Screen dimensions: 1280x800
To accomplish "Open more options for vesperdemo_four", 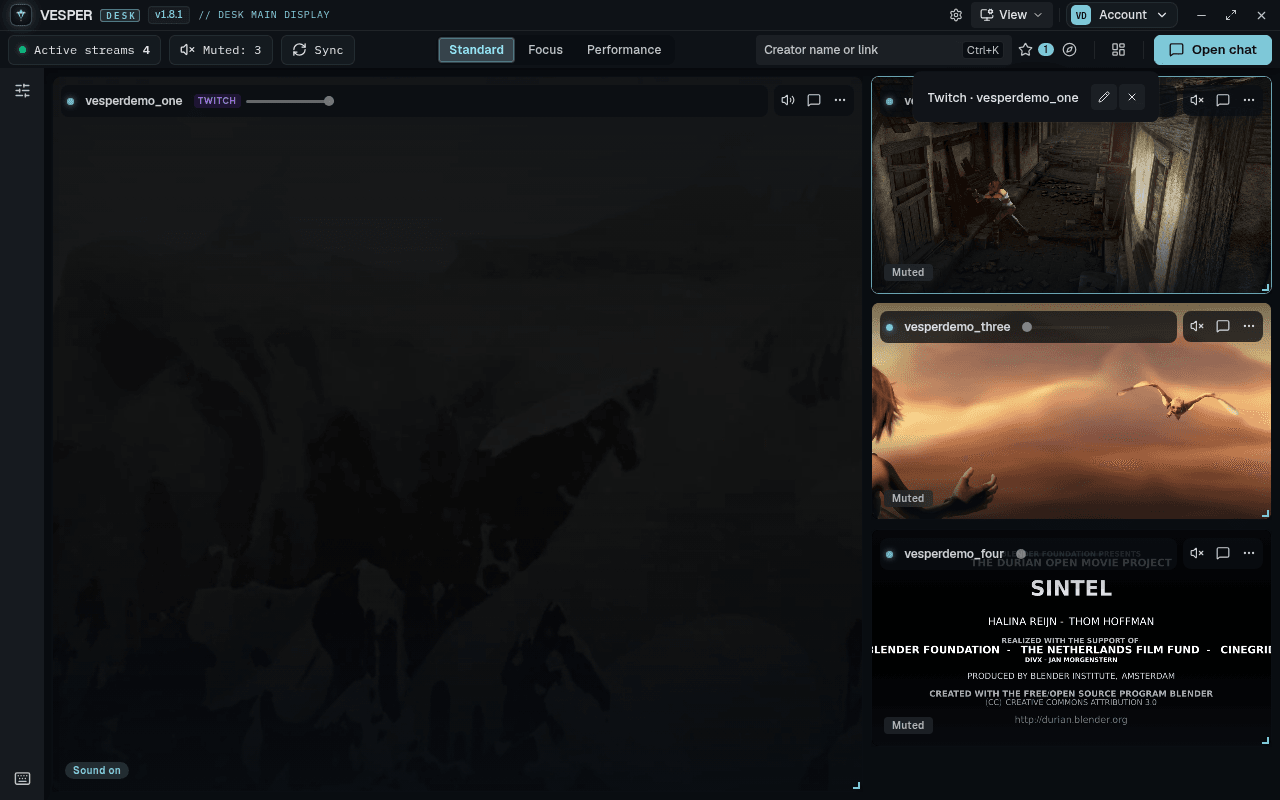I will tap(1249, 552).
